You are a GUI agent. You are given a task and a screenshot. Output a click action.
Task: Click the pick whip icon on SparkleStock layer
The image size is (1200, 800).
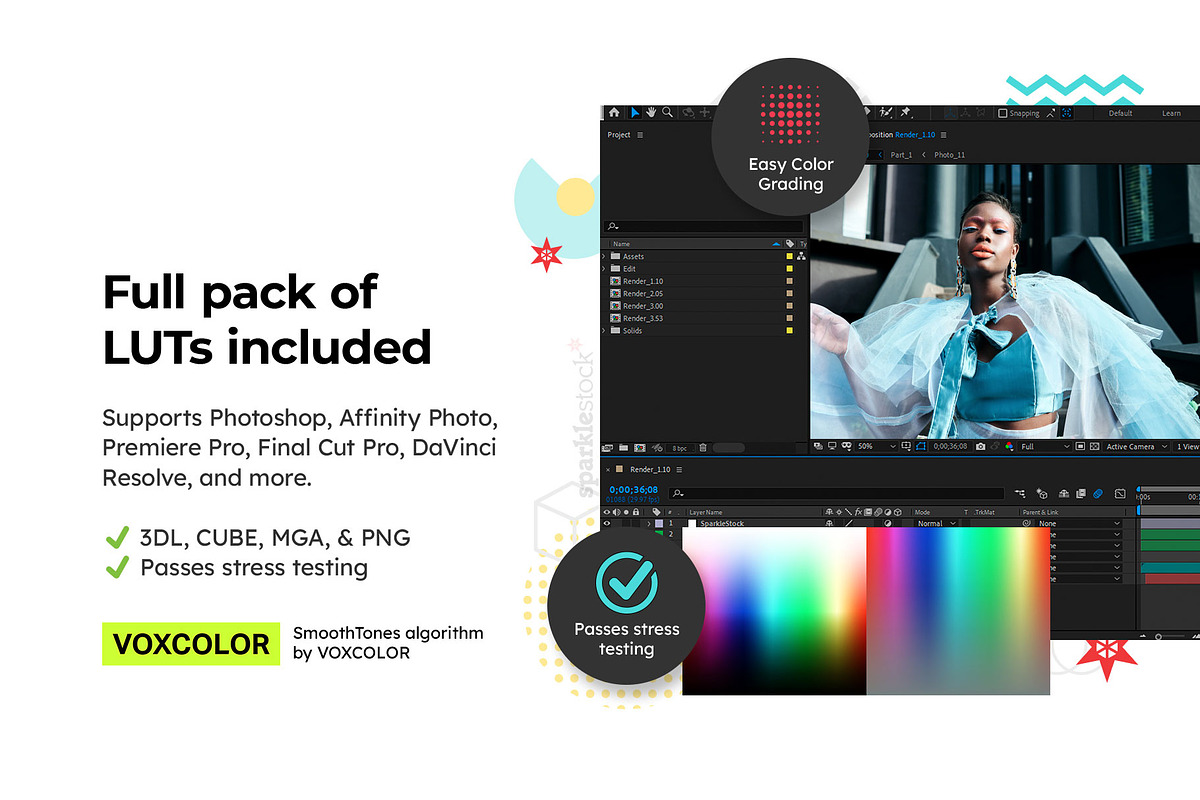click(1027, 523)
